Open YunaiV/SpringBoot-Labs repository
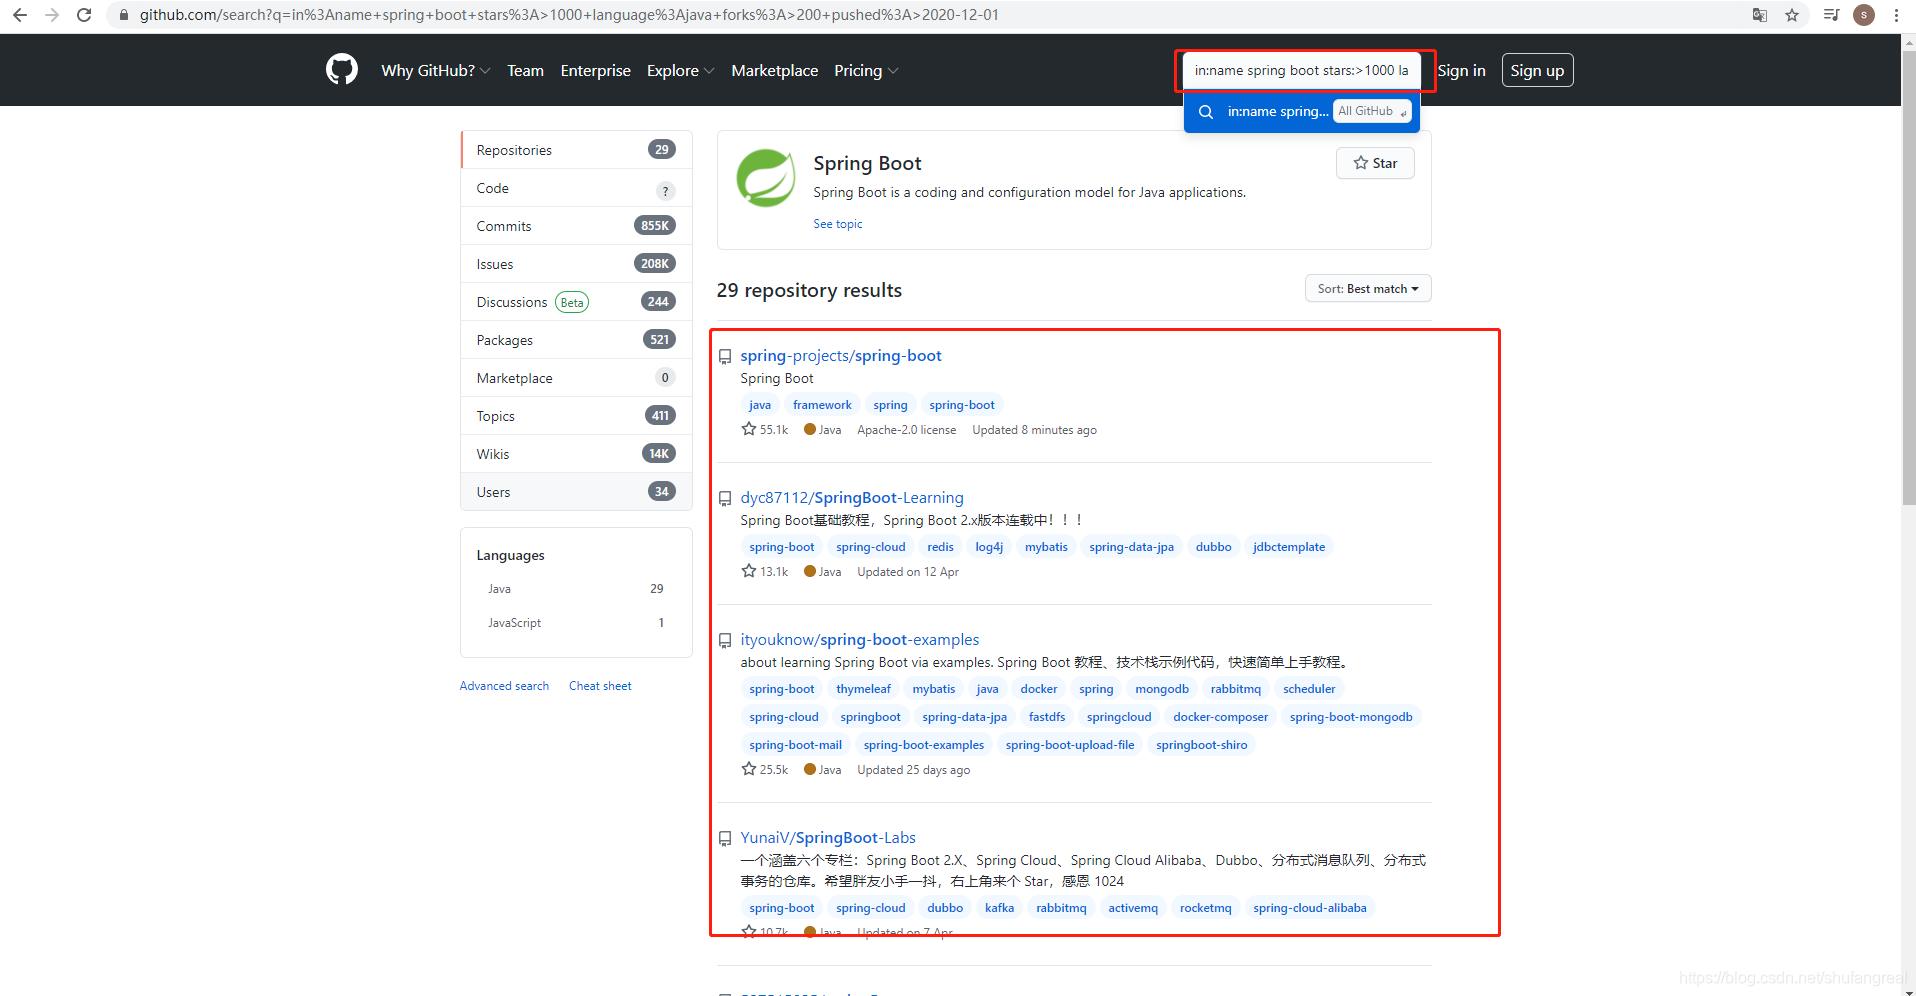1916x996 pixels. click(x=828, y=837)
